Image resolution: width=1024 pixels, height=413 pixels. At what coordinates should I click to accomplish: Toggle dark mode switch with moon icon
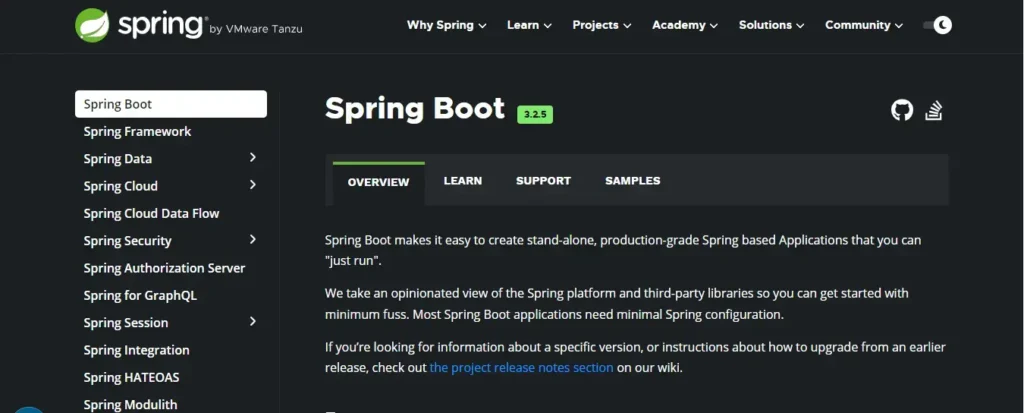[937, 25]
